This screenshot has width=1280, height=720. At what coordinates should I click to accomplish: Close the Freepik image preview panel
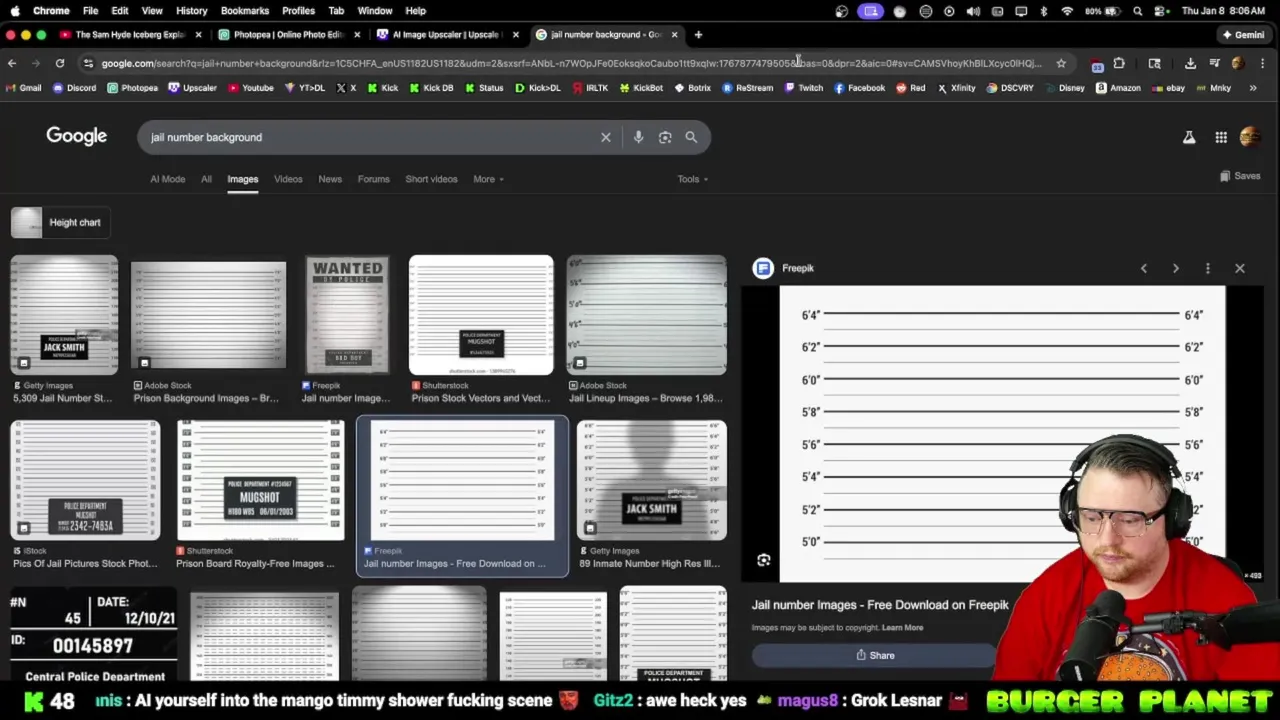(1240, 268)
